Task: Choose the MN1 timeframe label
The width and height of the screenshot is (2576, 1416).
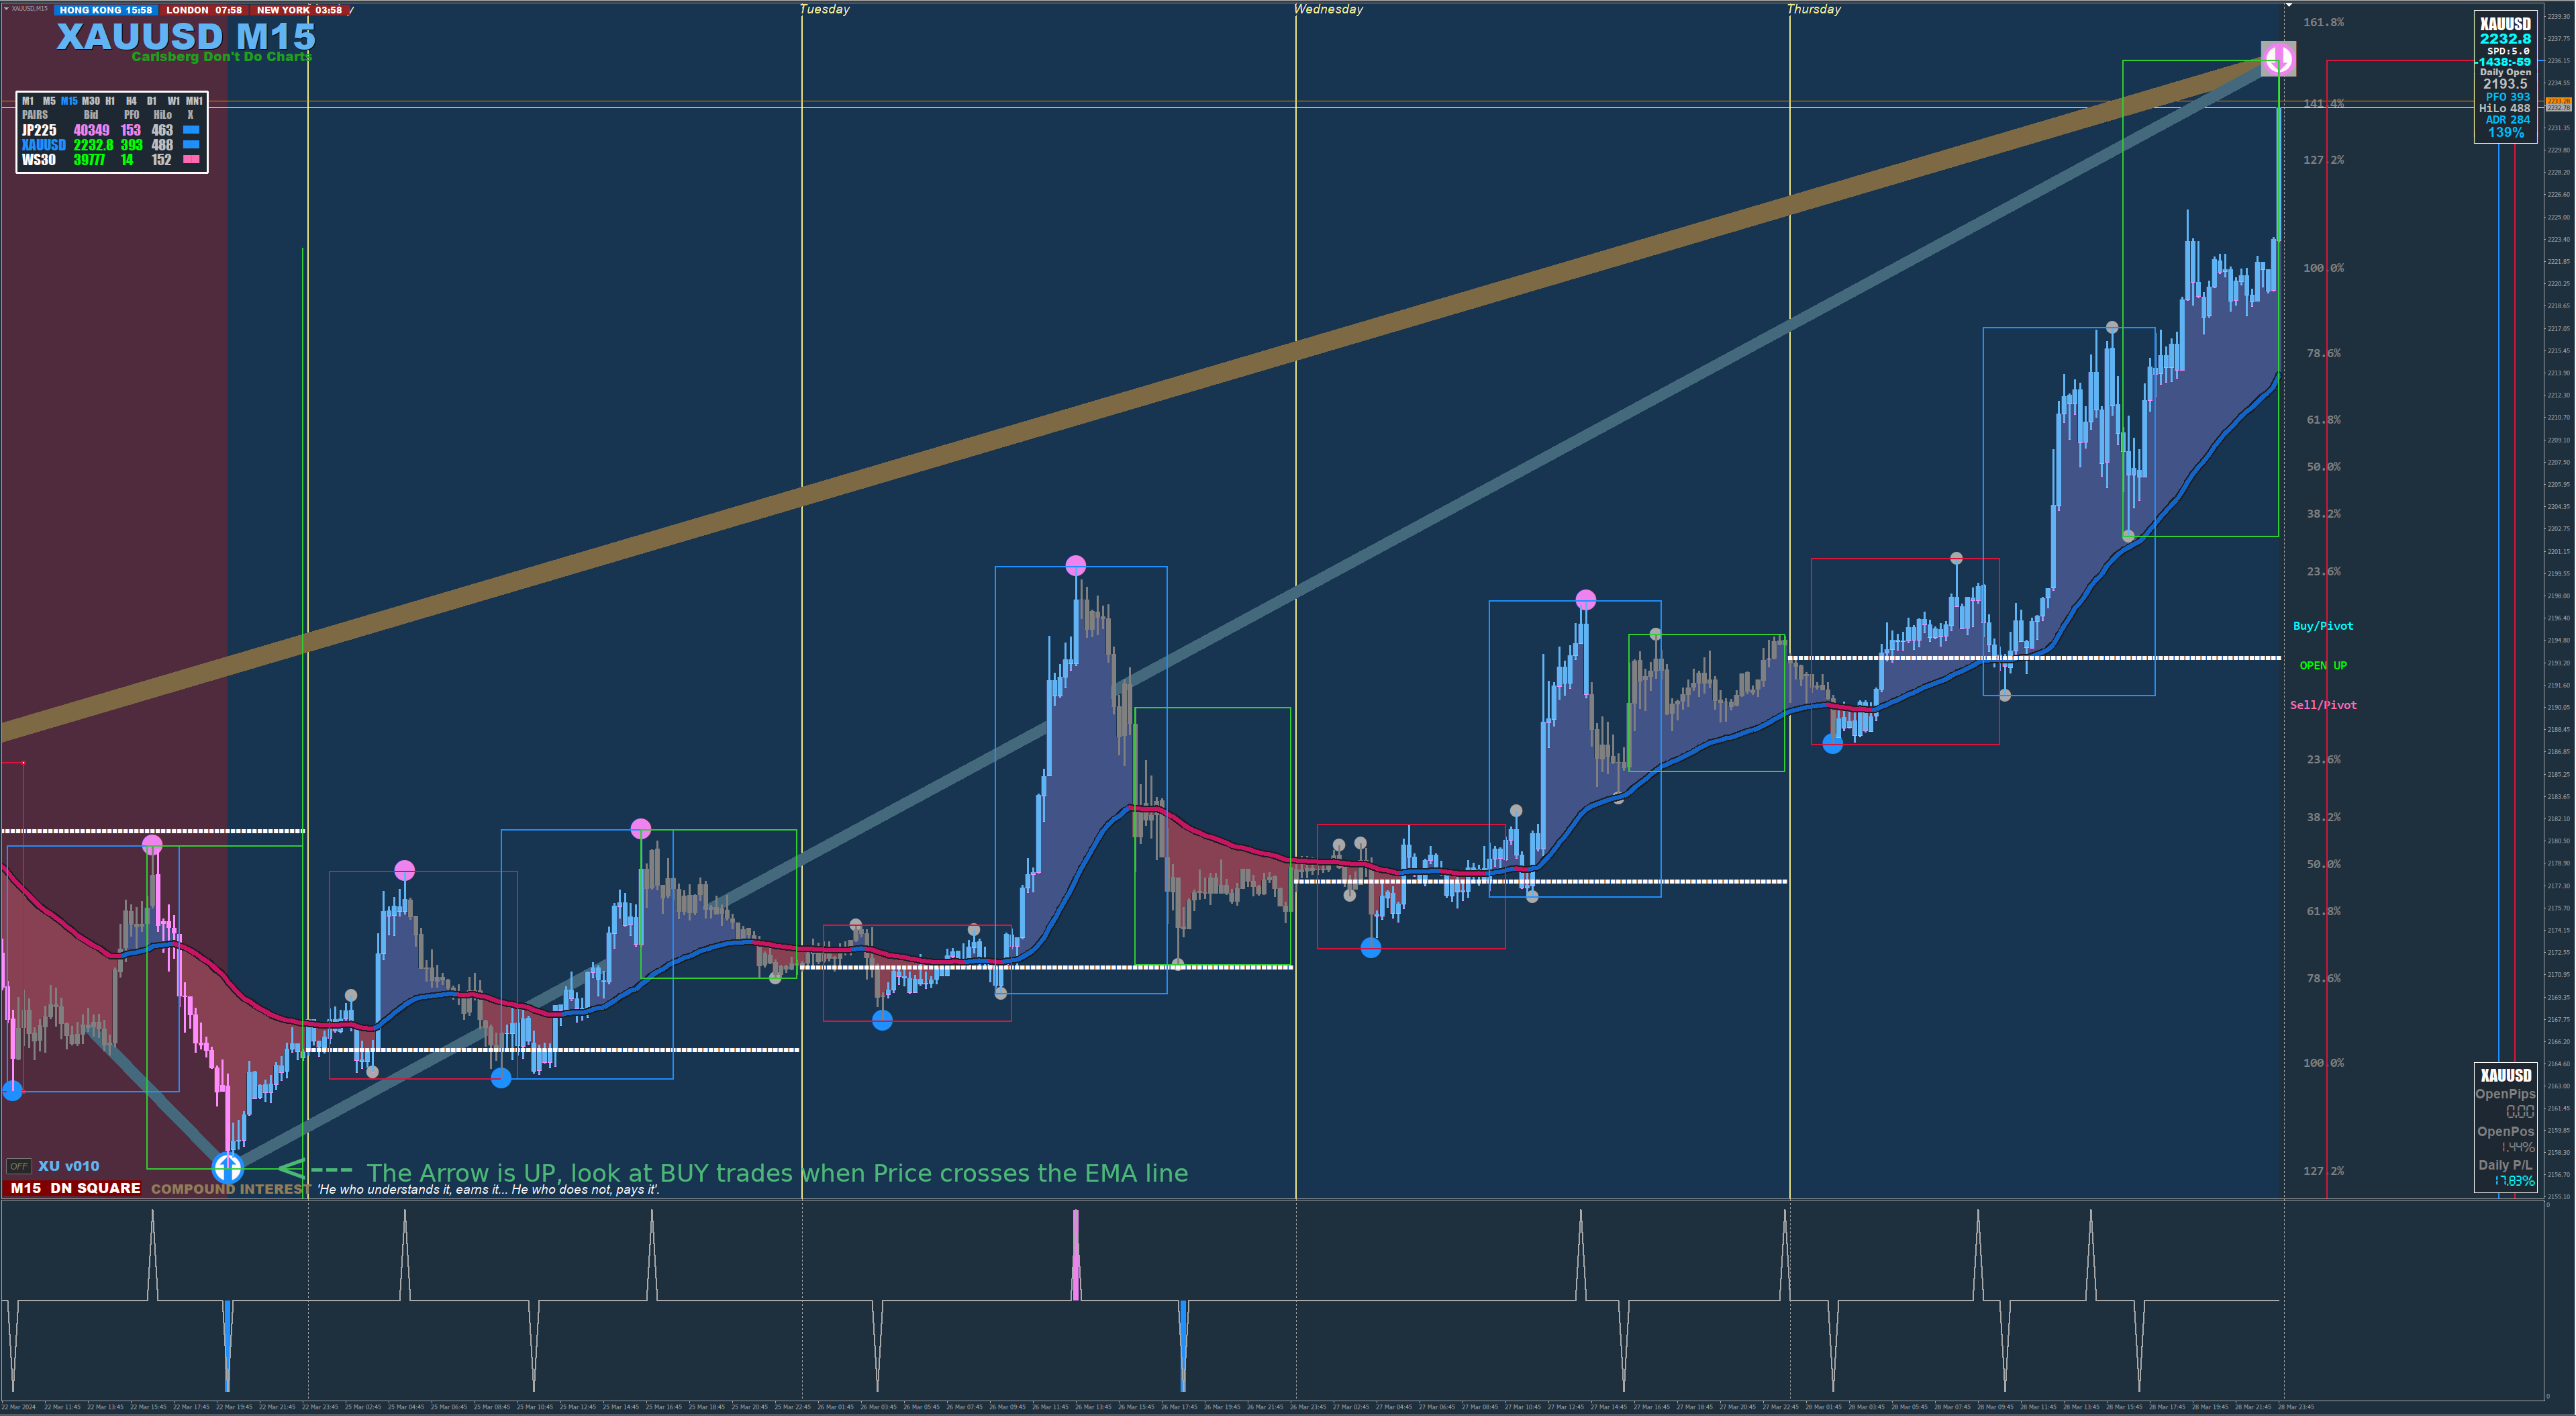Action: [194, 101]
